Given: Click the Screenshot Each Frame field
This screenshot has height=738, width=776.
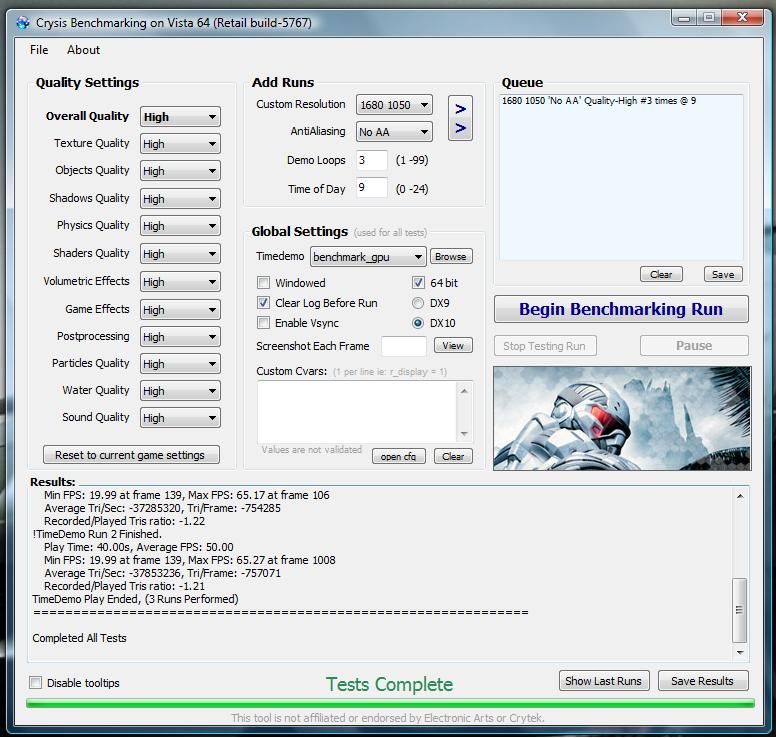Looking at the screenshot, I should tap(403, 345).
